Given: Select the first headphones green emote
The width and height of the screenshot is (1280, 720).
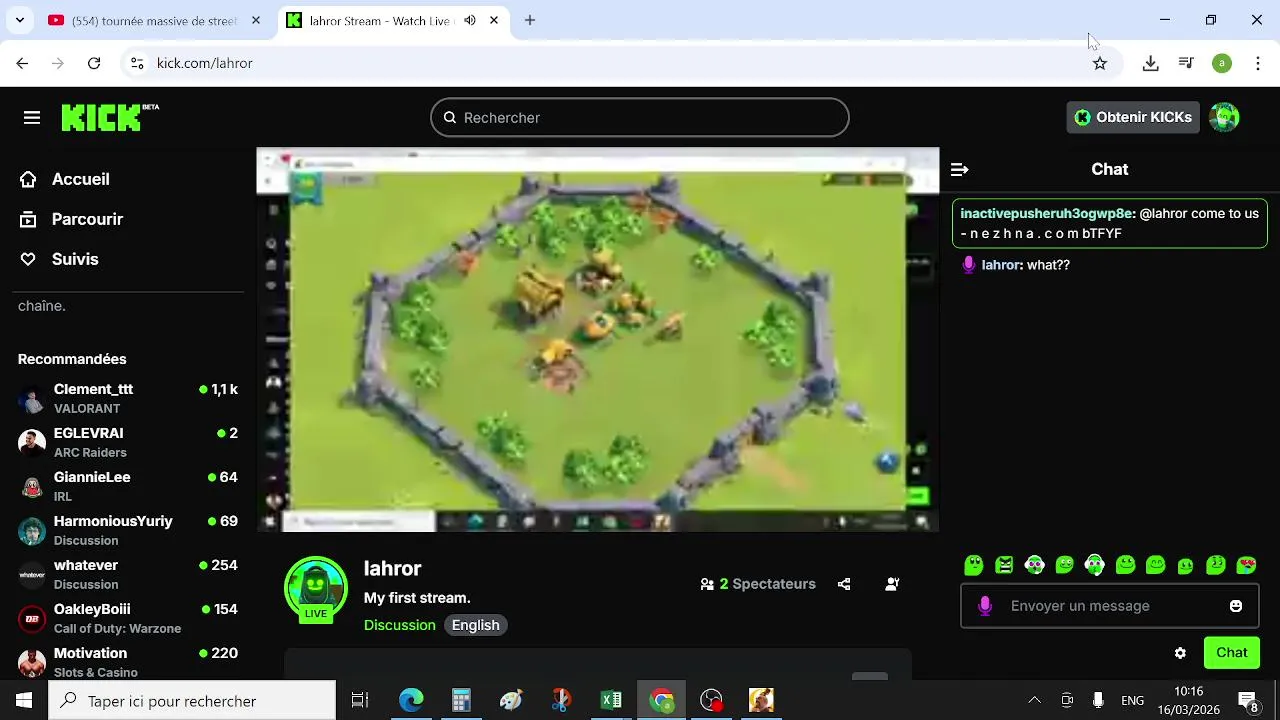Looking at the screenshot, I should tap(1034, 566).
